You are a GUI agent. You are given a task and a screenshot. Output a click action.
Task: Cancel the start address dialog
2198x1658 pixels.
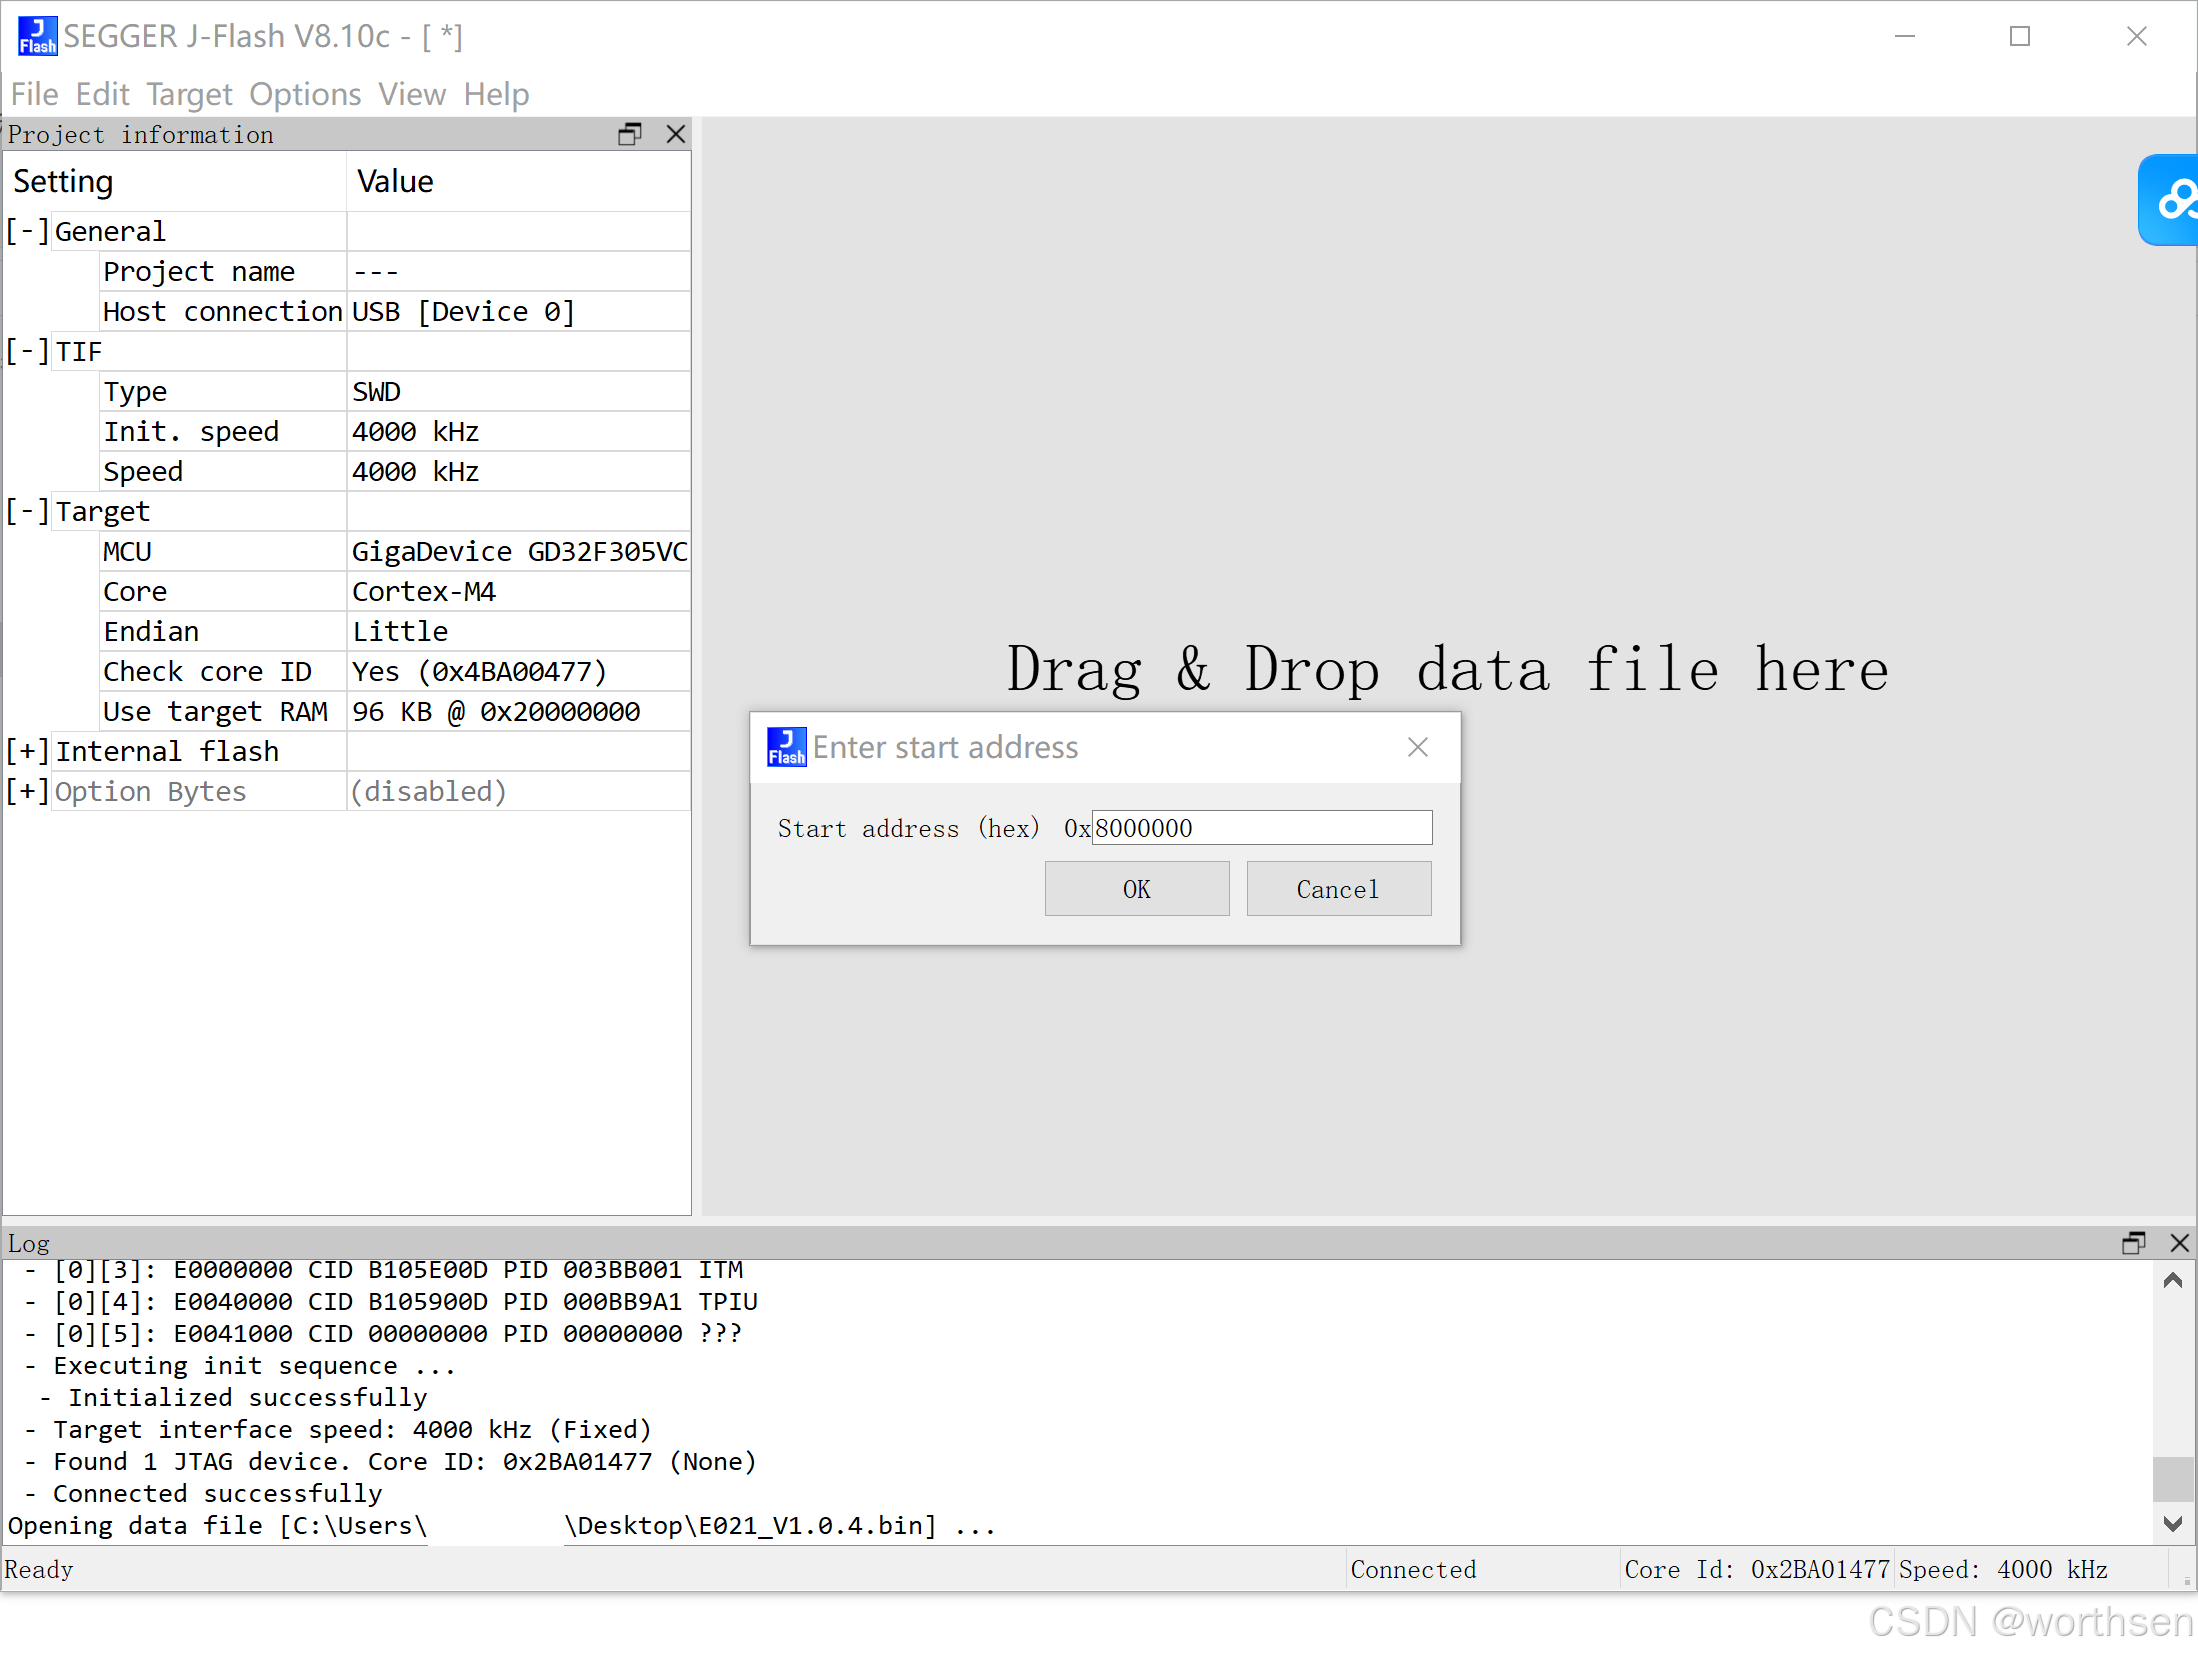pyautogui.click(x=1338, y=888)
